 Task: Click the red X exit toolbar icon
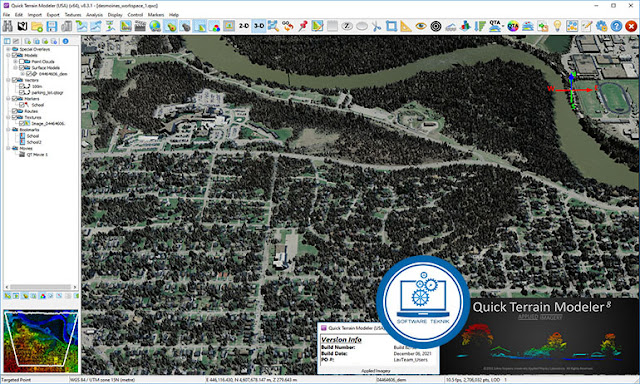pos(631,26)
